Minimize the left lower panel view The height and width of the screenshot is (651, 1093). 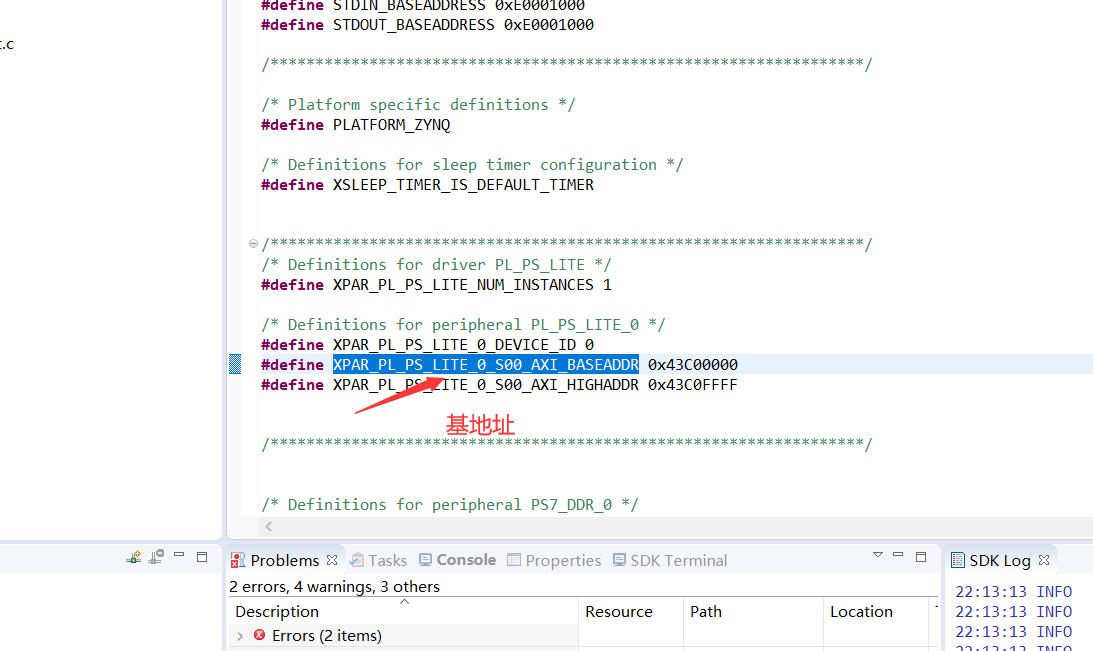179,555
